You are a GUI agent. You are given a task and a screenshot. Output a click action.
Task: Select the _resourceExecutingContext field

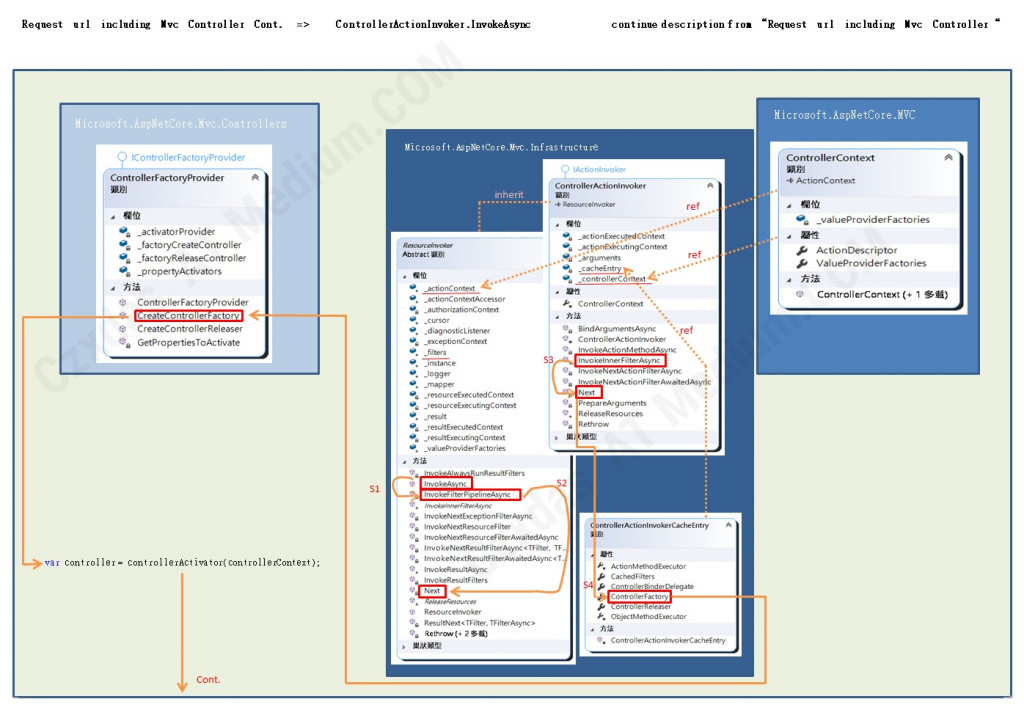pos(470,406)
